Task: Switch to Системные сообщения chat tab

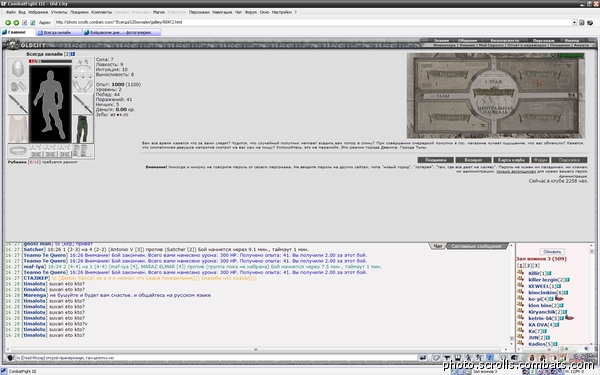Action: 476,246
